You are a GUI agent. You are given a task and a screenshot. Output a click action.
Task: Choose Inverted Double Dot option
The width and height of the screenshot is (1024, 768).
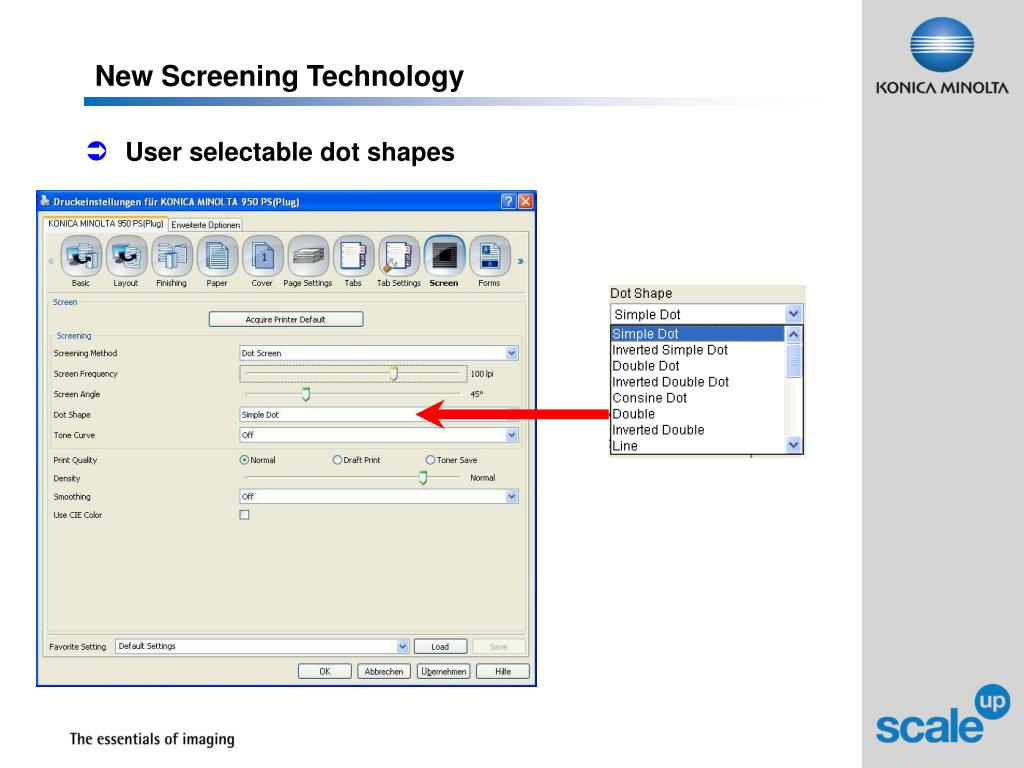coord(697,382)
